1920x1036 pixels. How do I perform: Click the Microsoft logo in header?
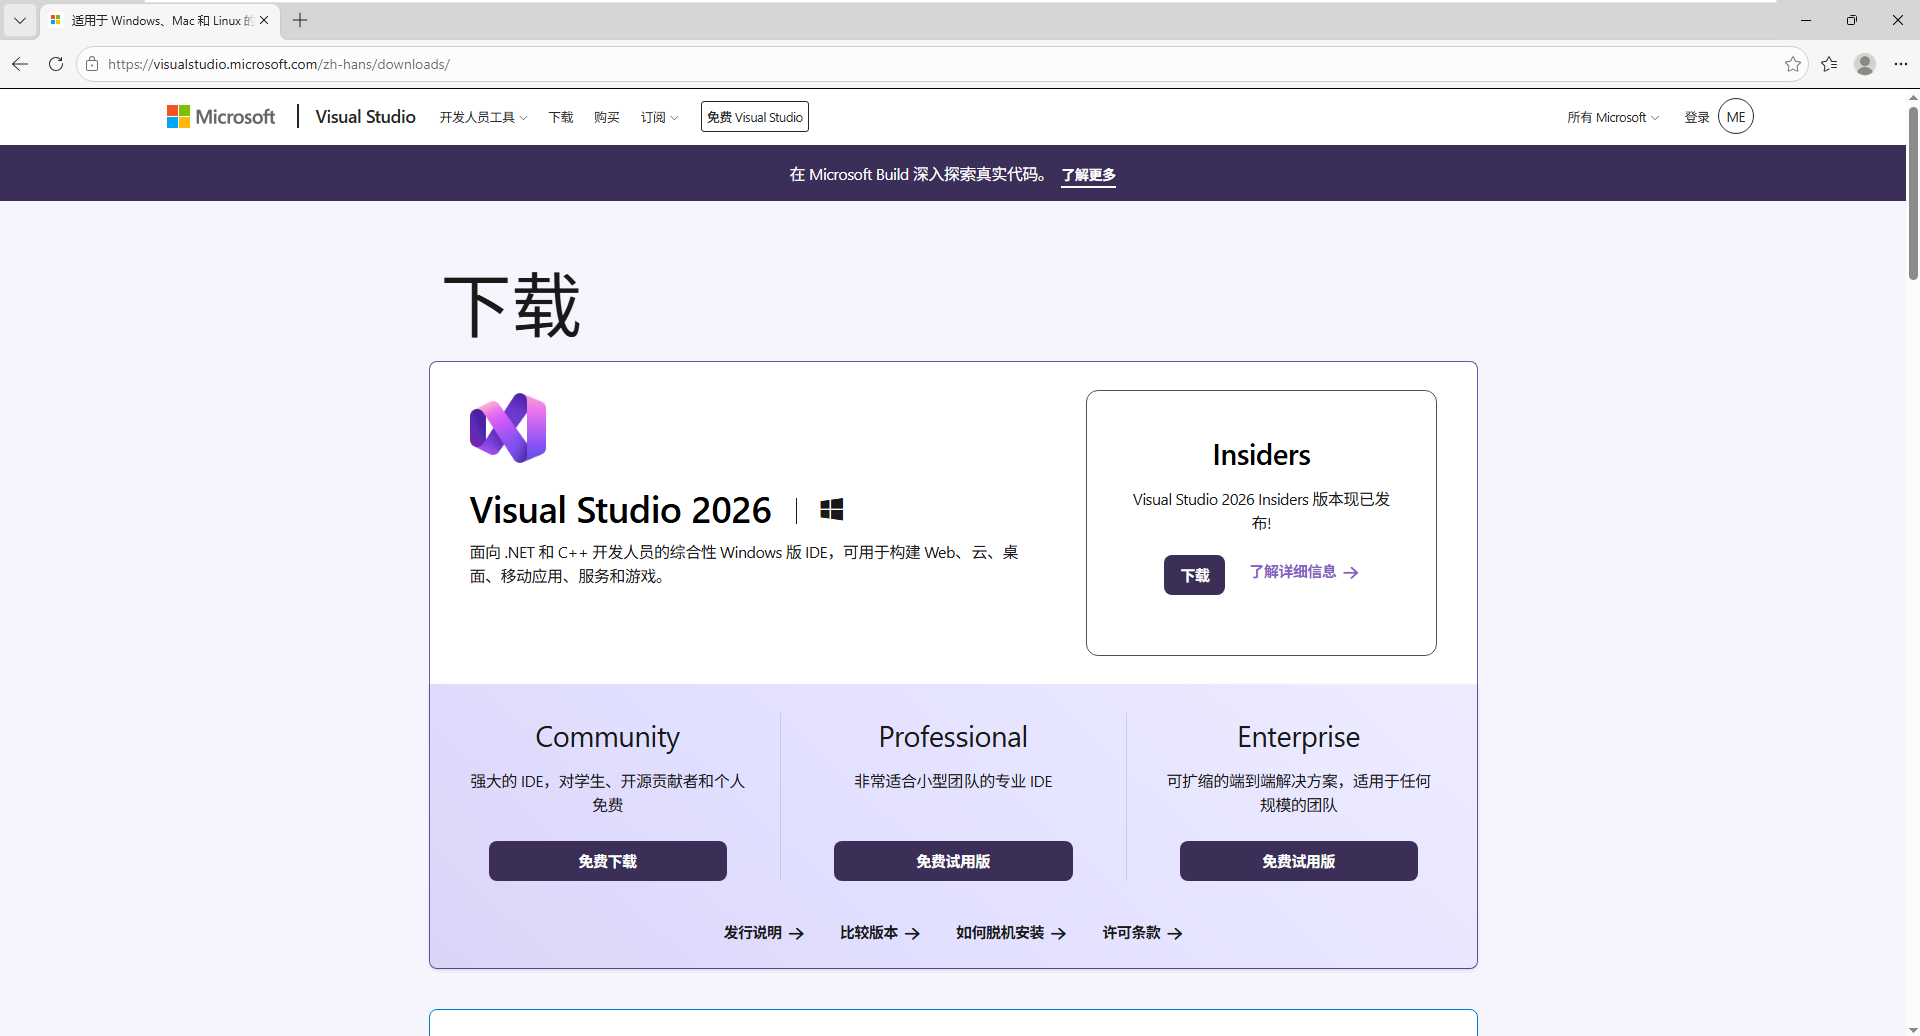221,117
